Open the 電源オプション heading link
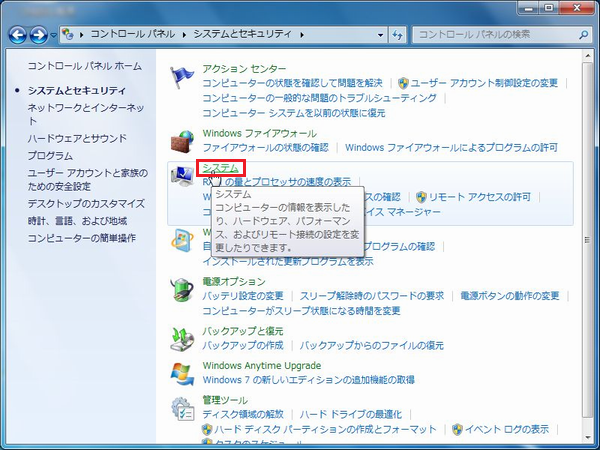 coord(234,282)
